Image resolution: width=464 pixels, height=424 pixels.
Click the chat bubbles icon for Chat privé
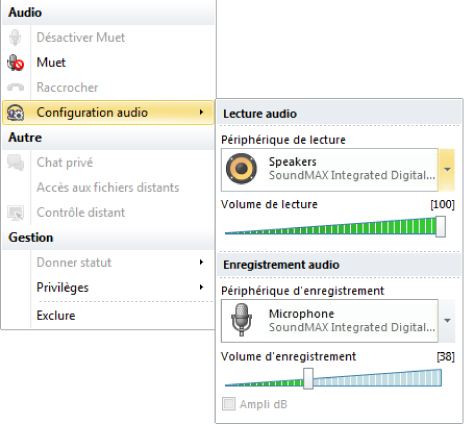15,162
